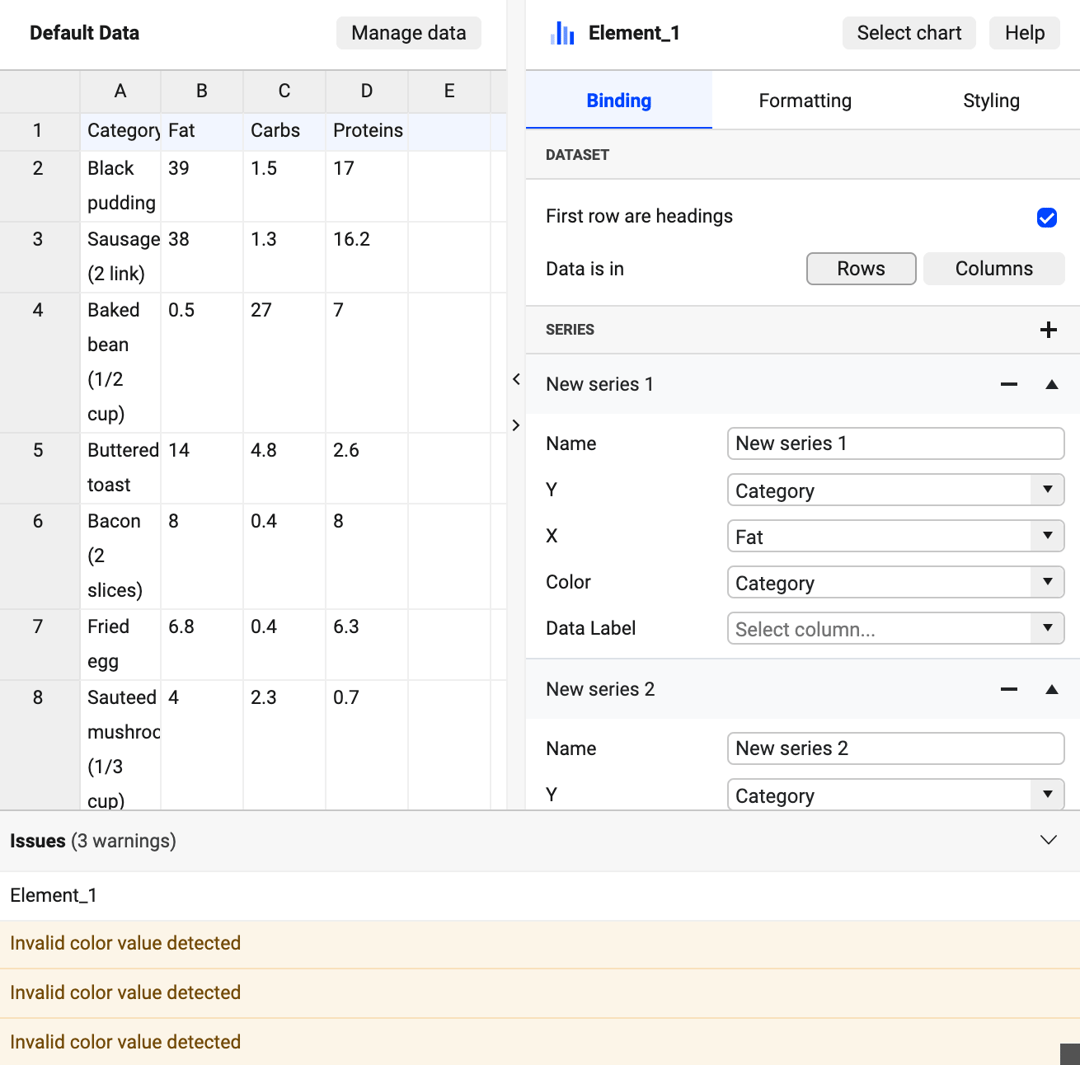Screen dimensions: 1080x1065
Task: Click the bar chart icon beside Element_1
Action: 562,33
